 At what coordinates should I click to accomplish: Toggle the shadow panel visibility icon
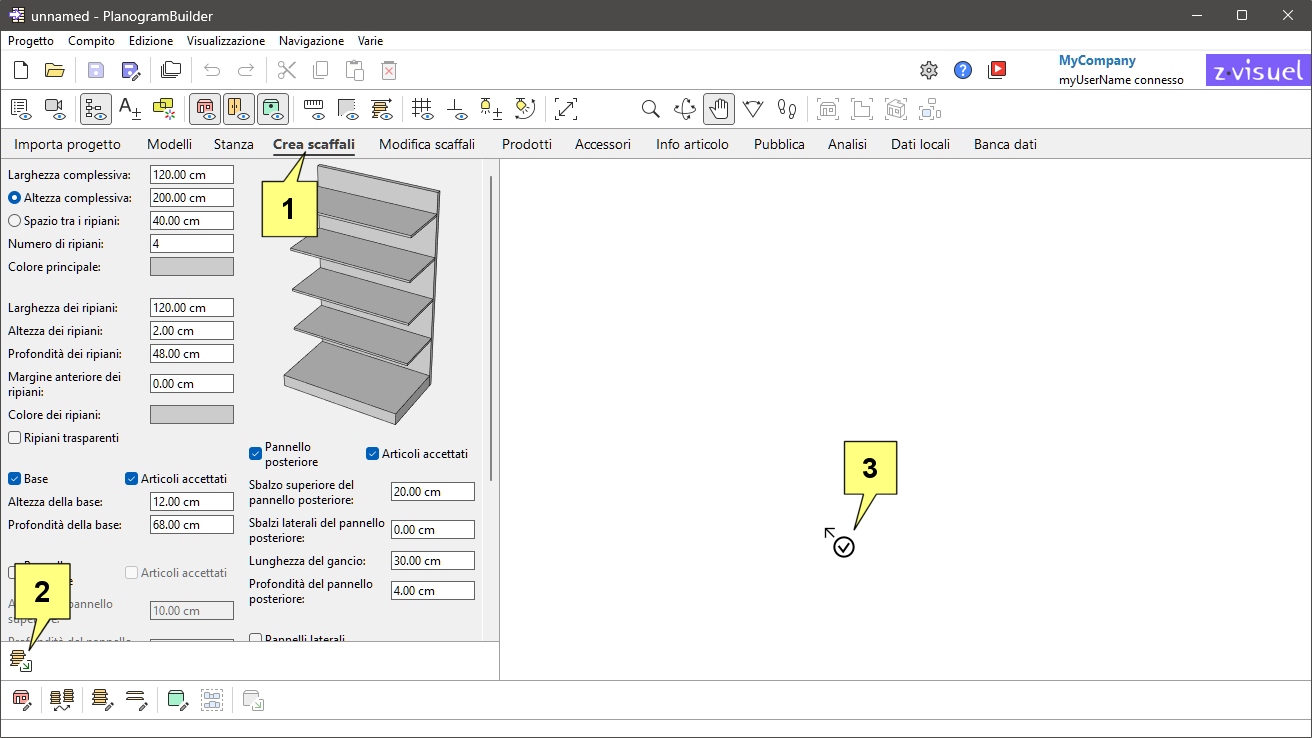[x=348, y=109]
